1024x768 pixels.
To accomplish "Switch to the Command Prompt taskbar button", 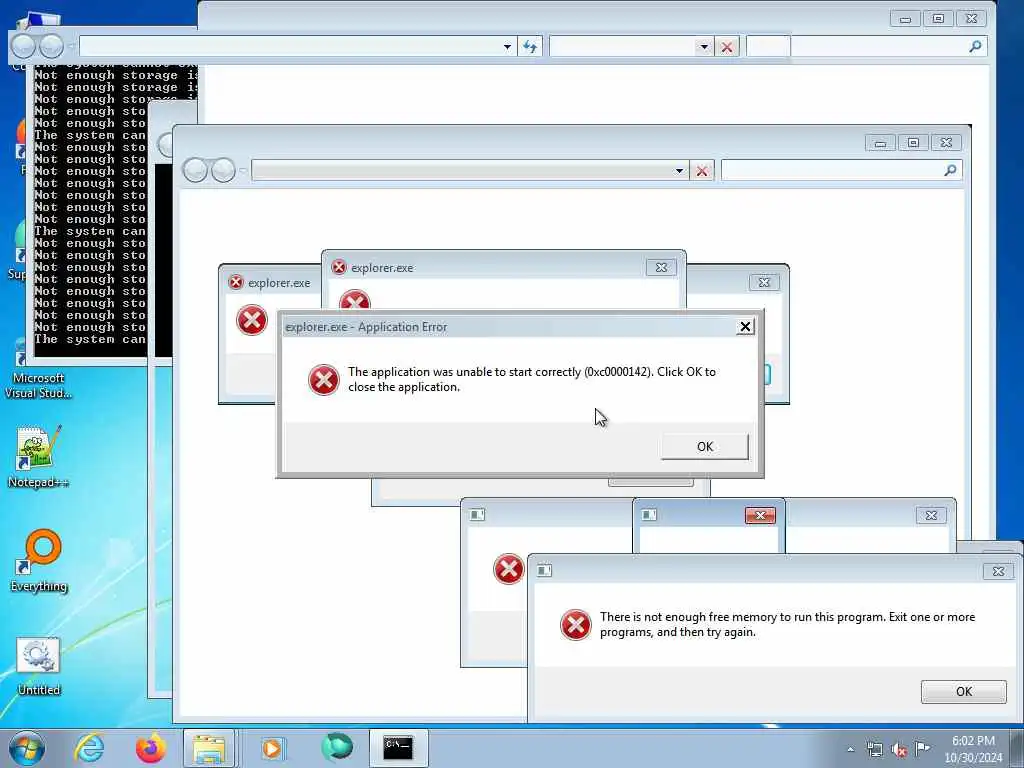I will (398, 748).
